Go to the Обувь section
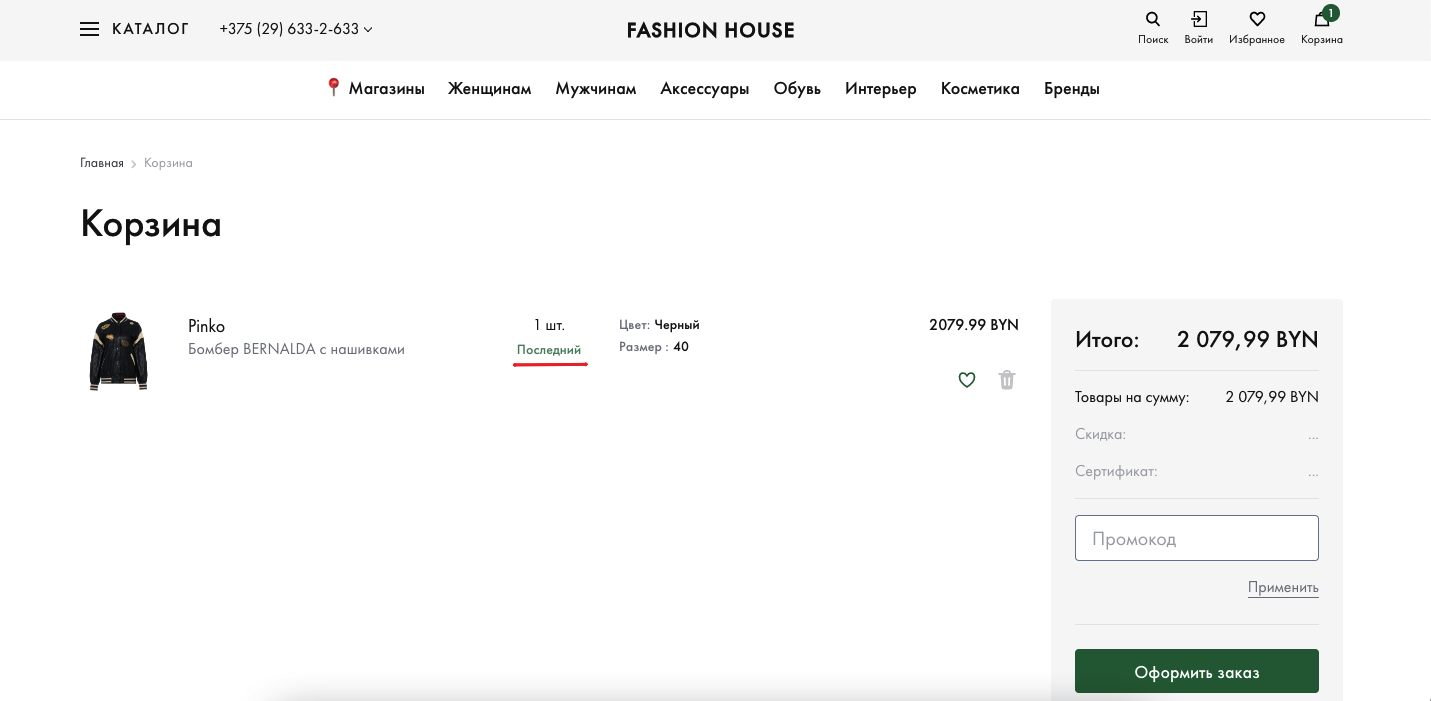 coord(797,89)
